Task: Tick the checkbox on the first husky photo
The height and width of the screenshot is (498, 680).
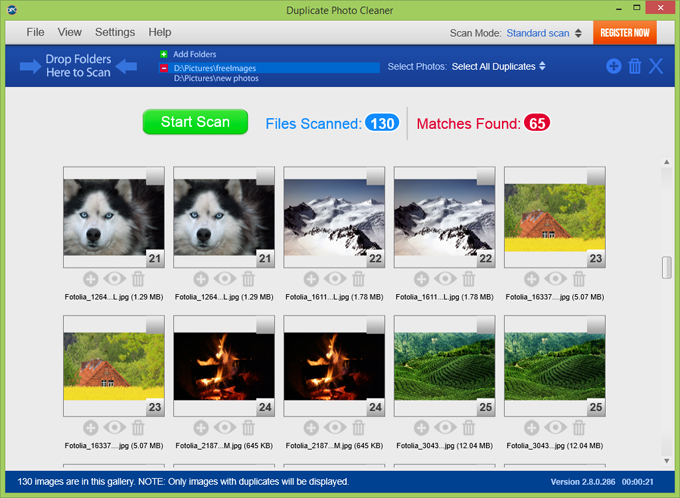Action: 155,177
